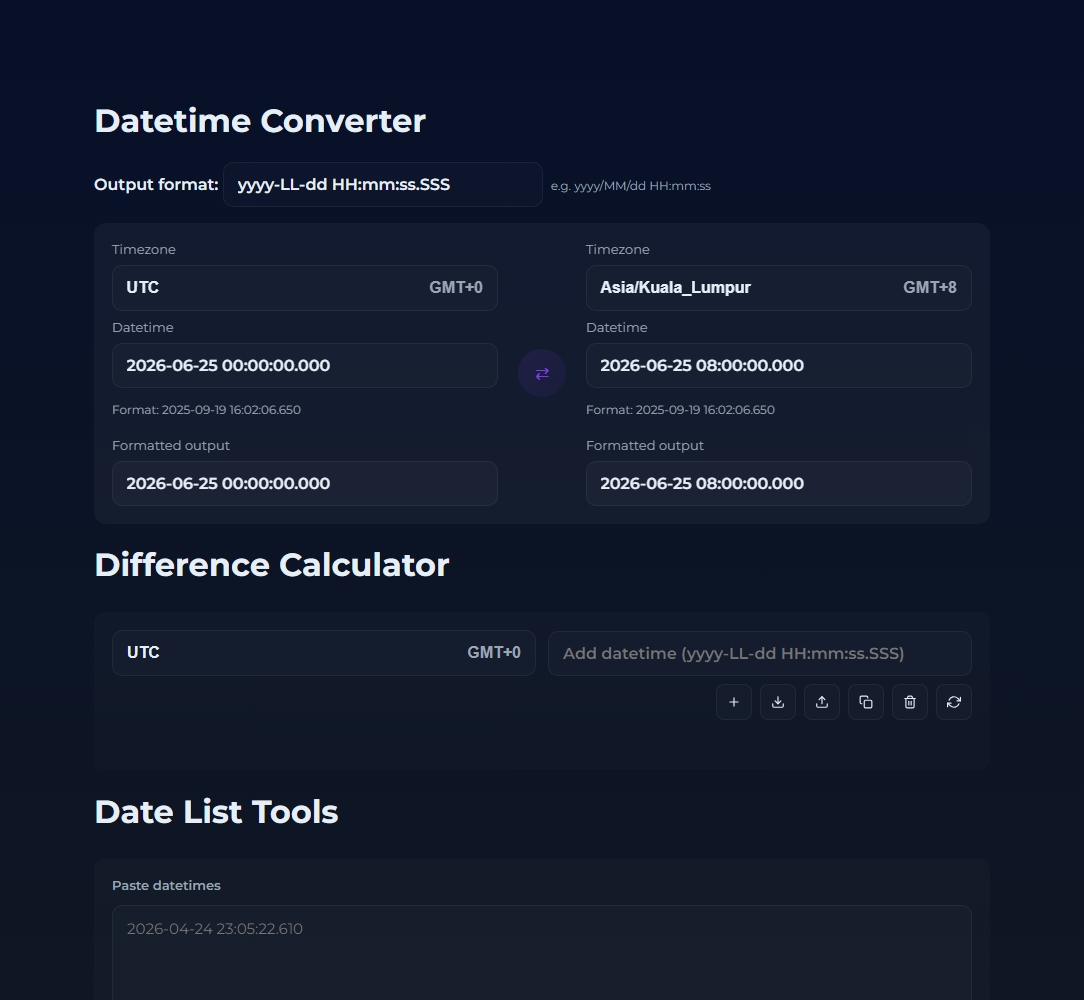Image resolution: width=1084 pixels, height=1000 pixels.
Task: Click the GMT+8 offset label
Action: tap(930, 288)
